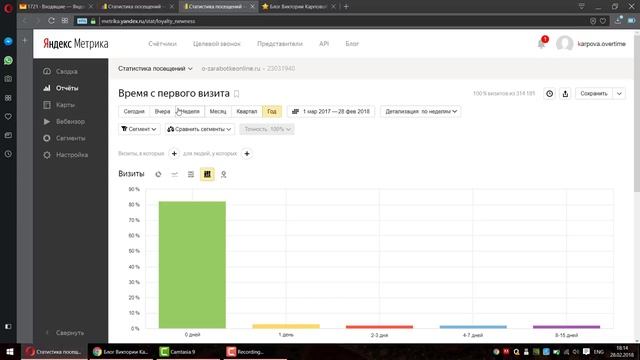This screenshot has width=640, height=360.
Task: Open date range picker 1 мар 2017 — 28 фев 2018
Action: (x=331, y=111)
